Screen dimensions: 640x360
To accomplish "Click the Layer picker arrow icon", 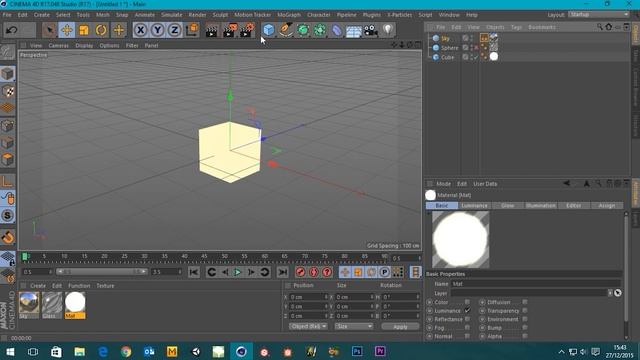I will (618, 293).
